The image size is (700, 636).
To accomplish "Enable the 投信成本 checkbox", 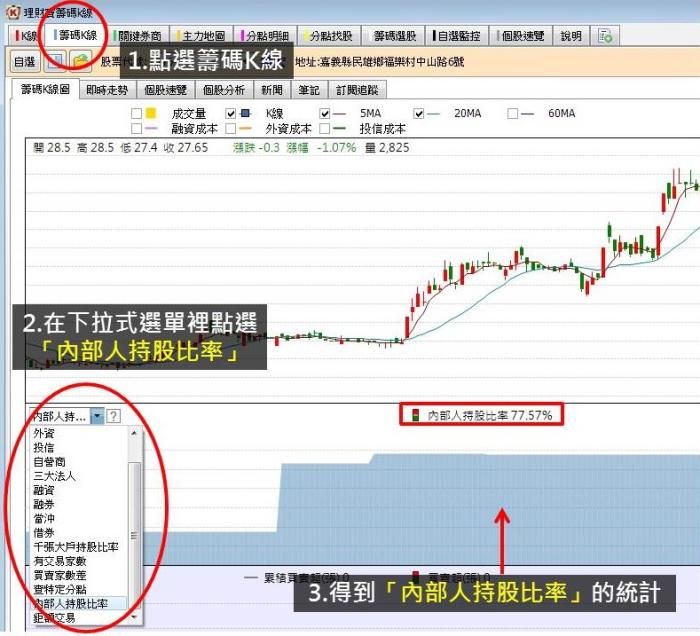I will pos(325,129).
